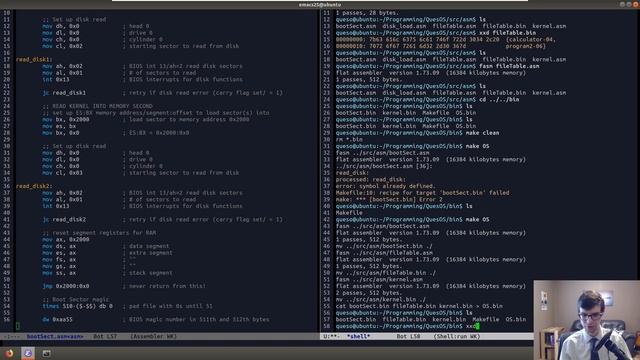Click OS.bin in shell line 57 listing
The image size is (640, 360).
(516, 319)
